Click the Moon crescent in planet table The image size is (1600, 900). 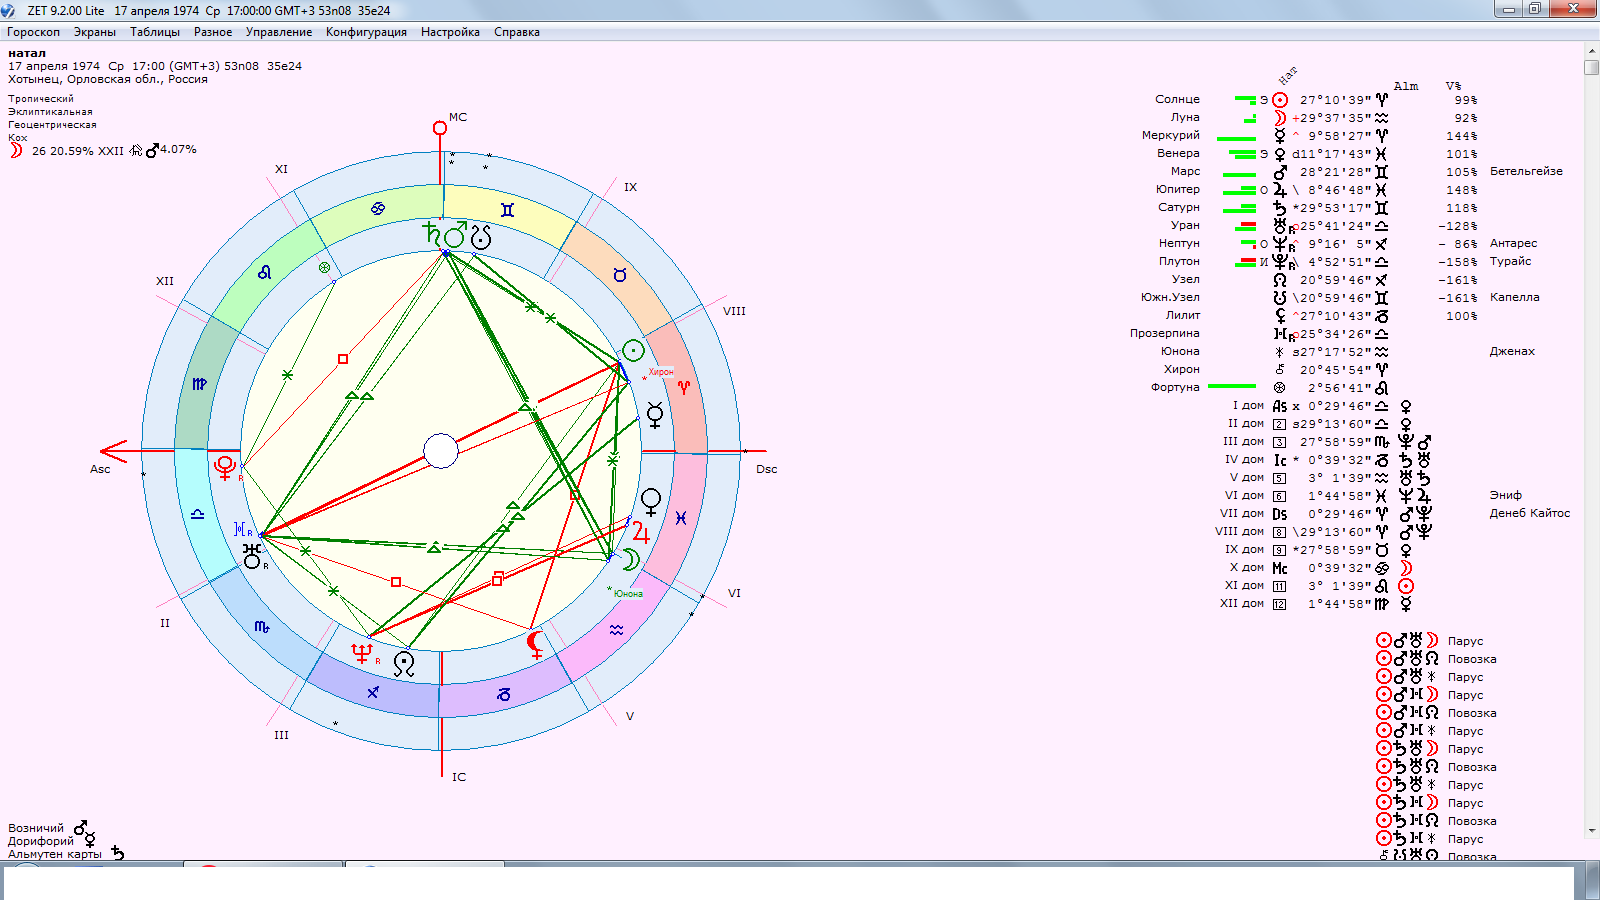(1280, 118)
